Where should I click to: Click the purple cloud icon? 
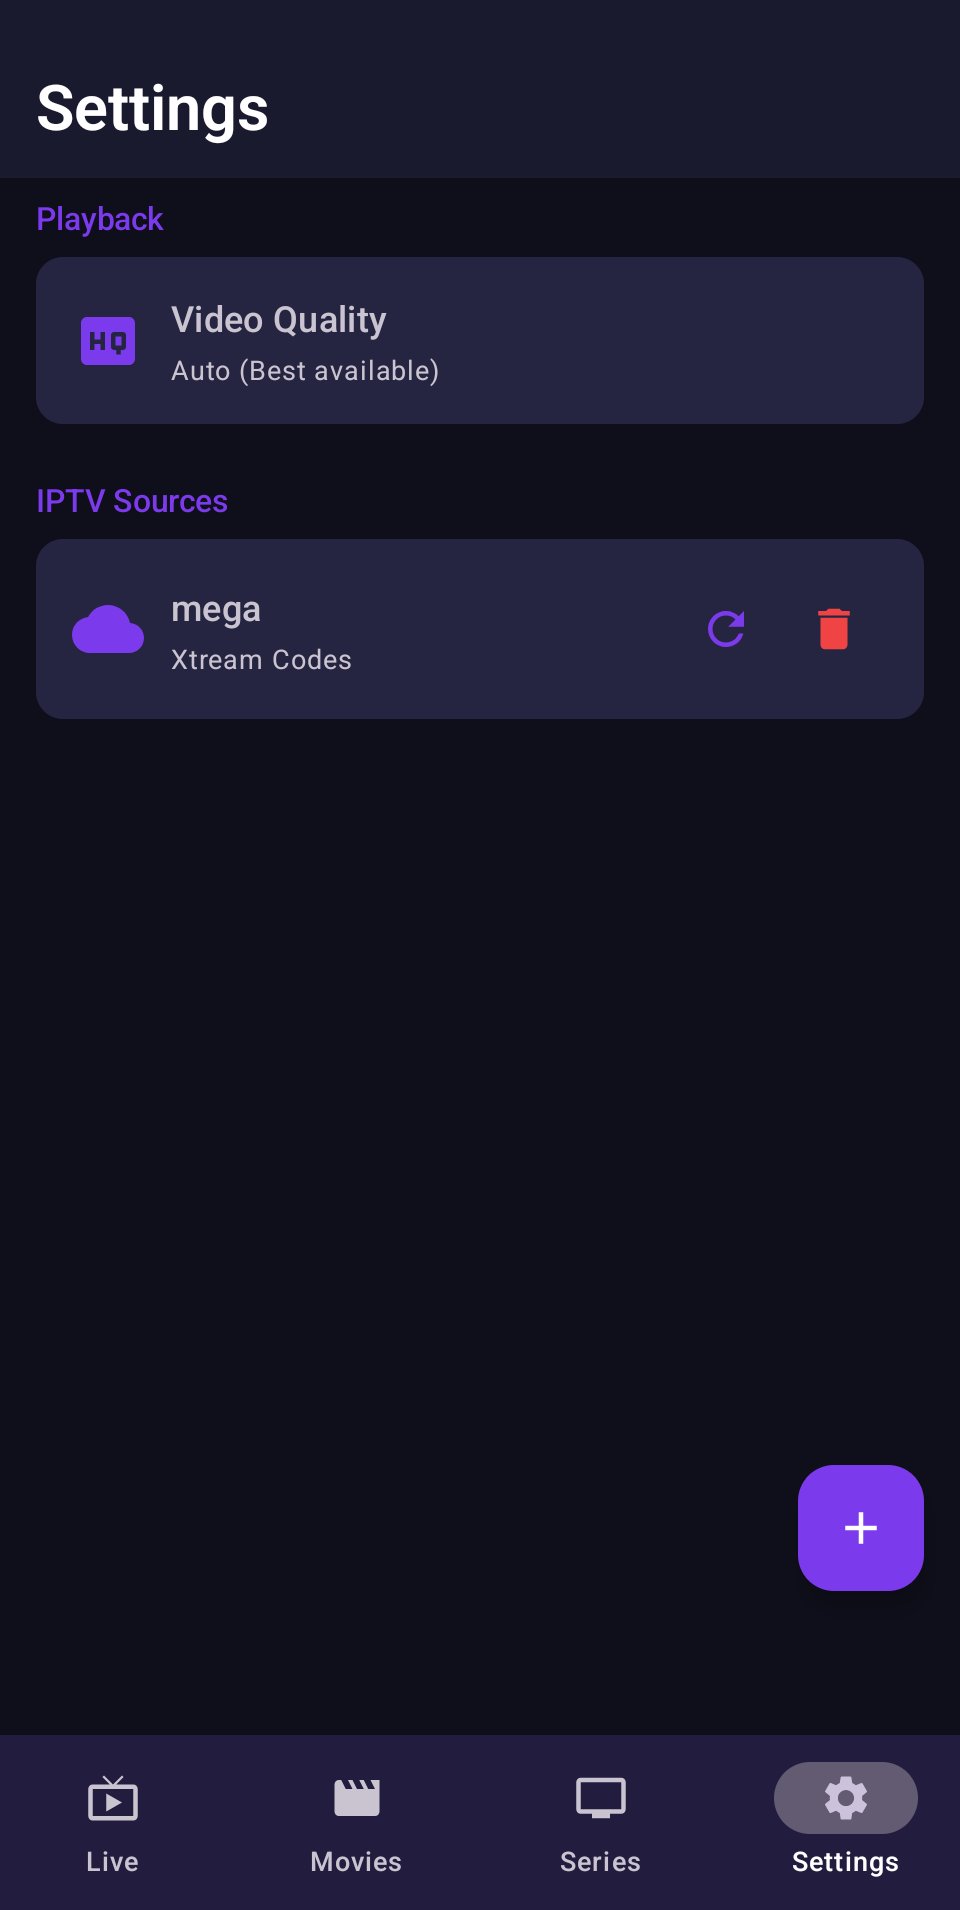tap(108, 629)
